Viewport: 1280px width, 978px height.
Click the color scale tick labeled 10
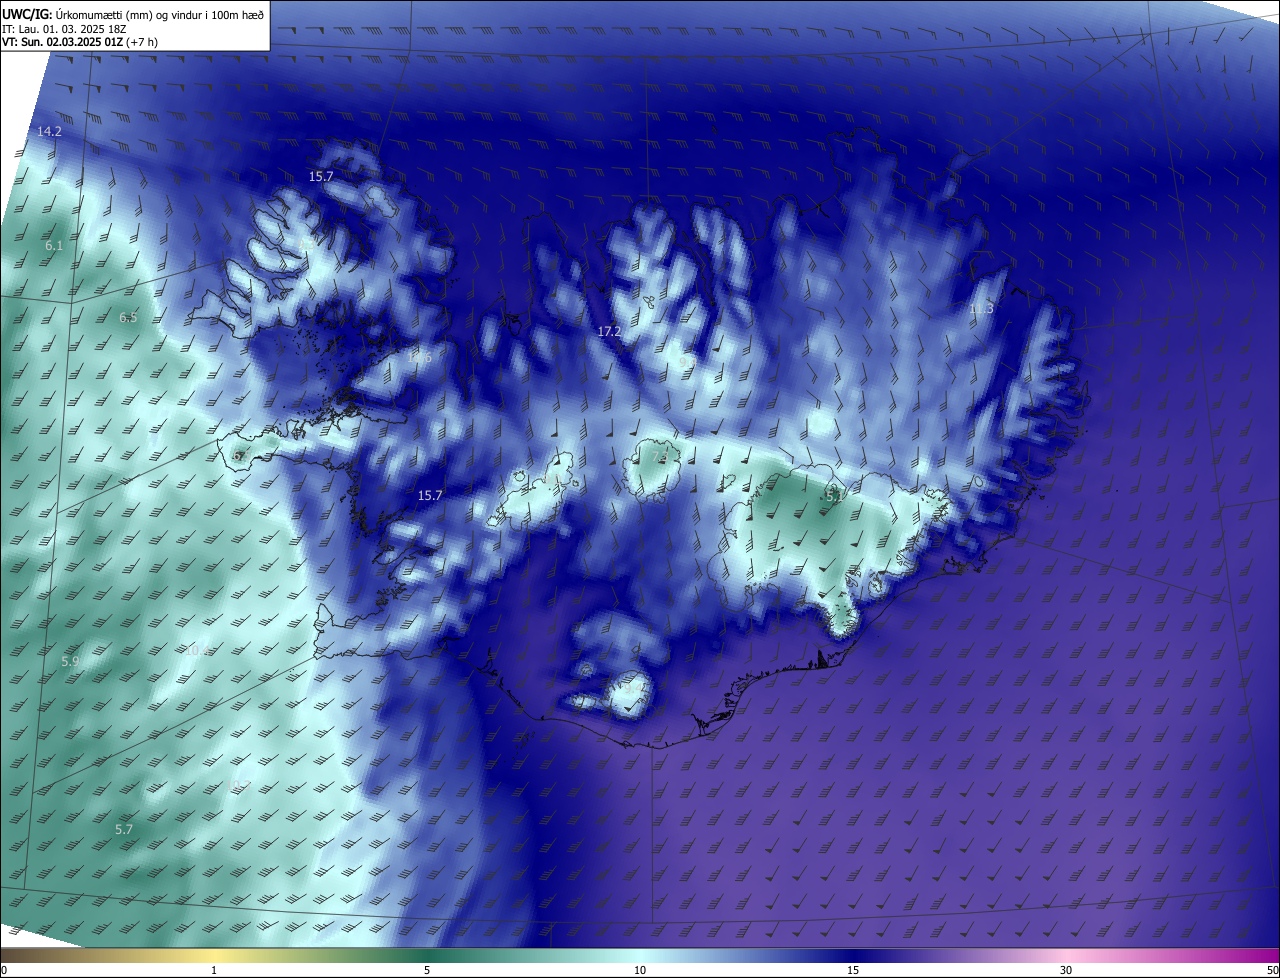pos(640,970)
